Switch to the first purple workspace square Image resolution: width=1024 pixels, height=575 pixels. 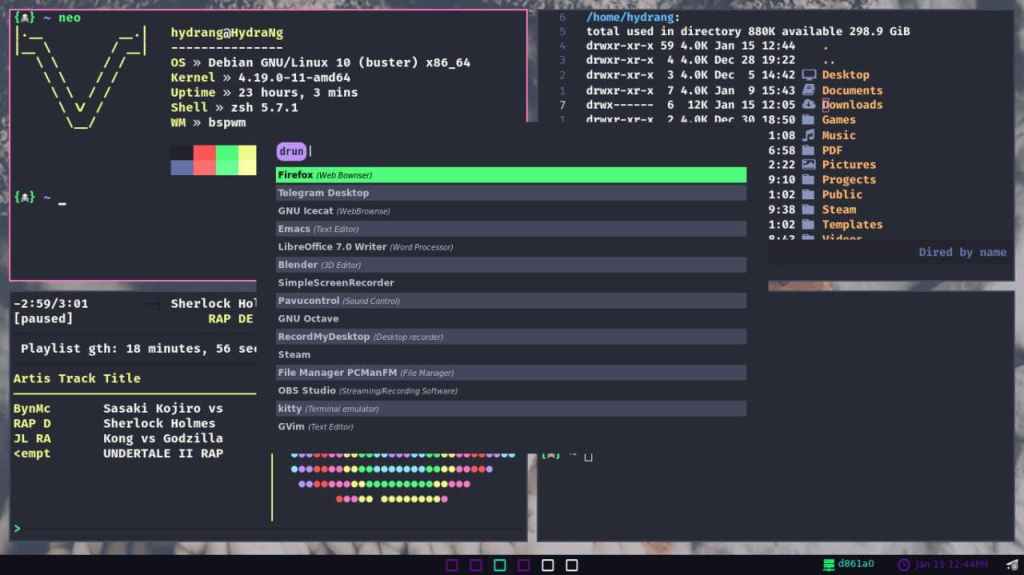click(x=452, y=565)
